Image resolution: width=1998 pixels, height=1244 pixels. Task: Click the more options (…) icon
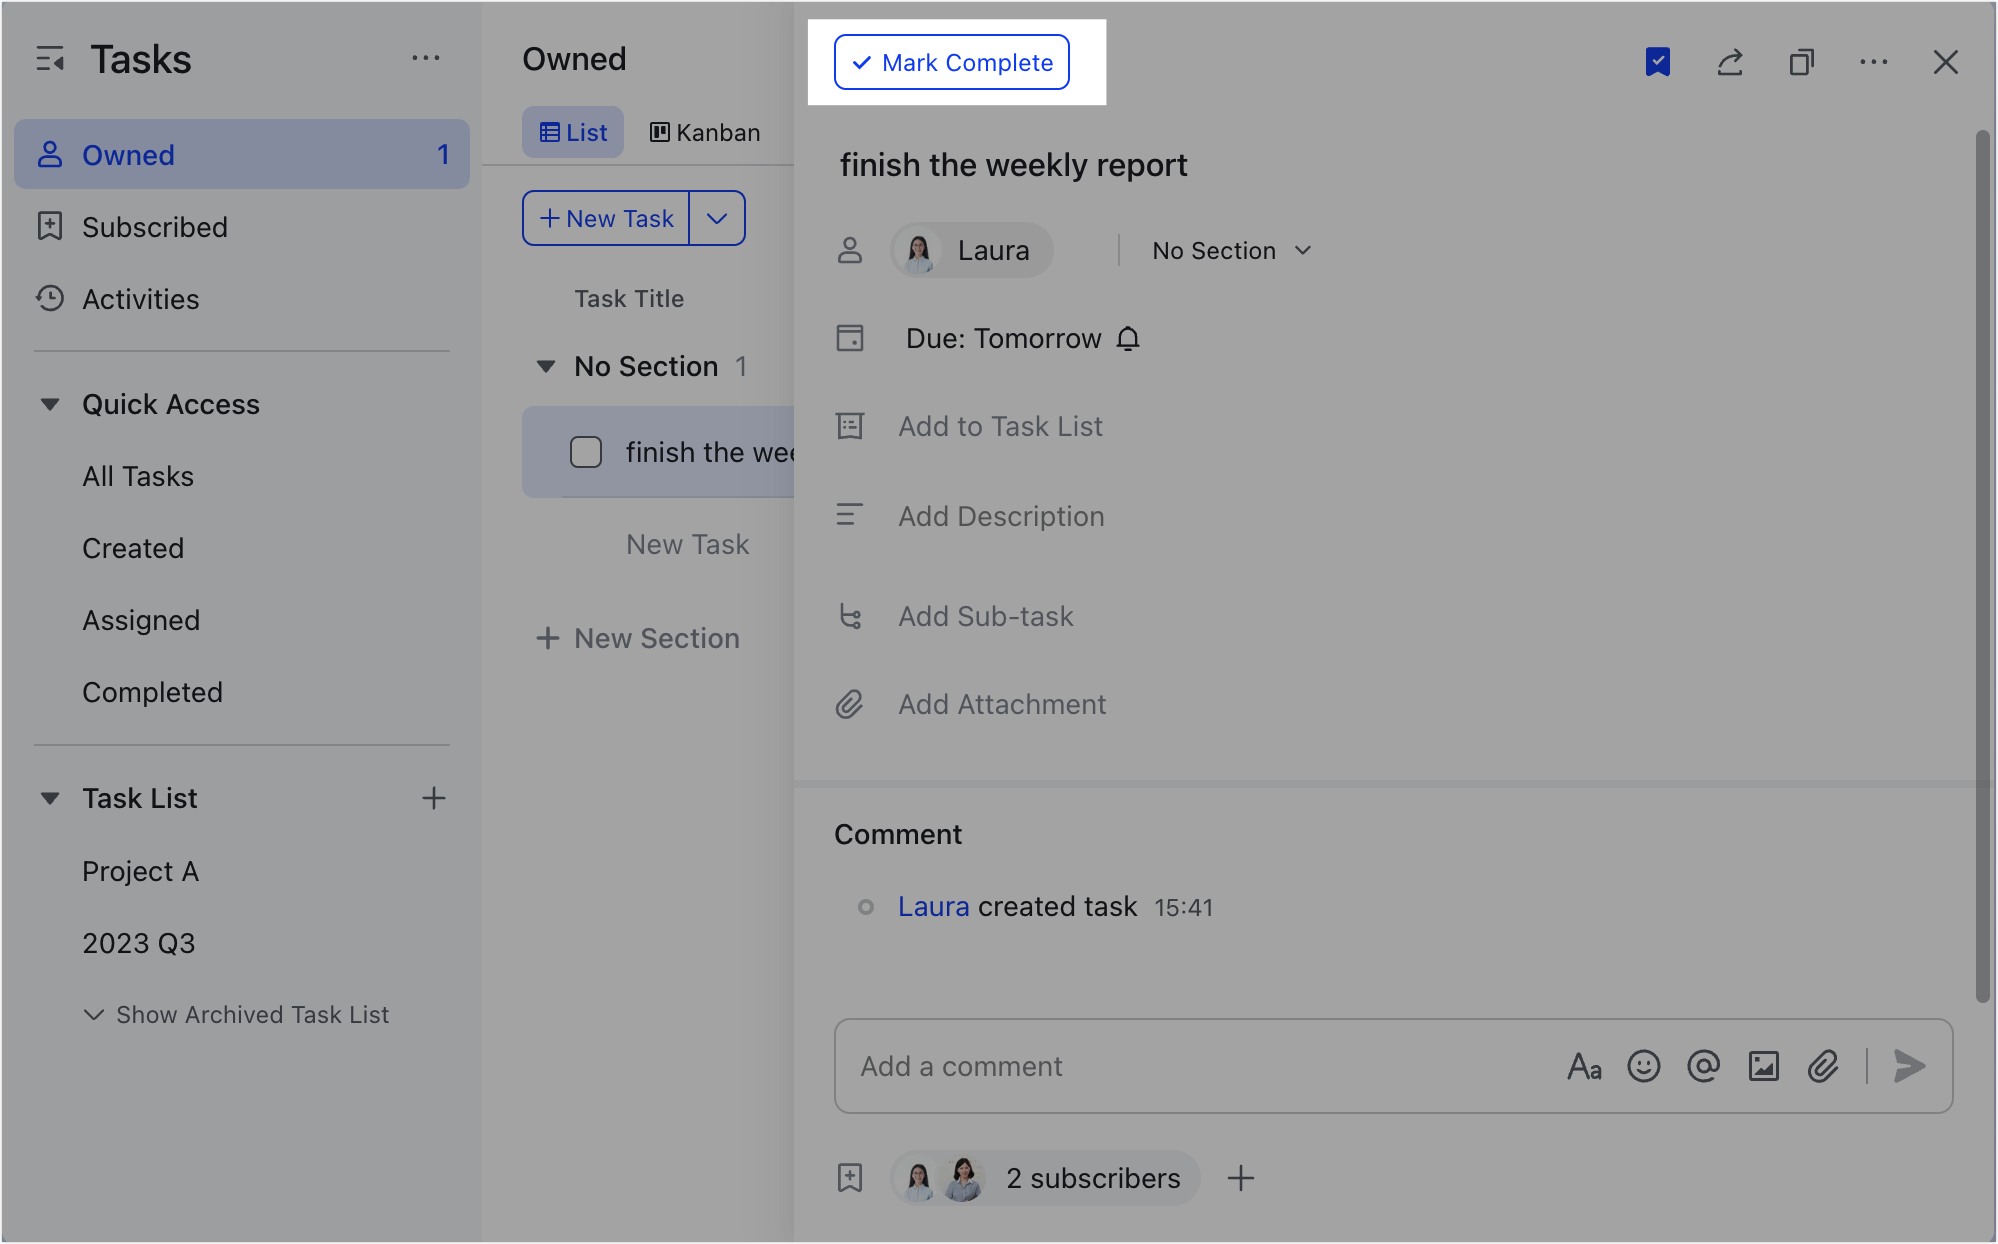pos(1872,62)
